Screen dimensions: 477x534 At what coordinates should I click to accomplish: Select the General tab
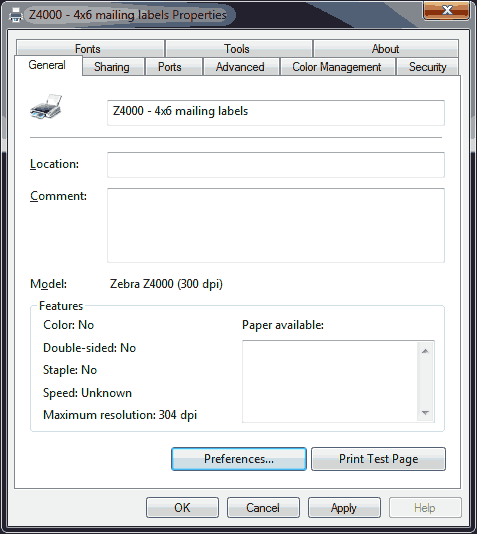[x=48, y=65]
